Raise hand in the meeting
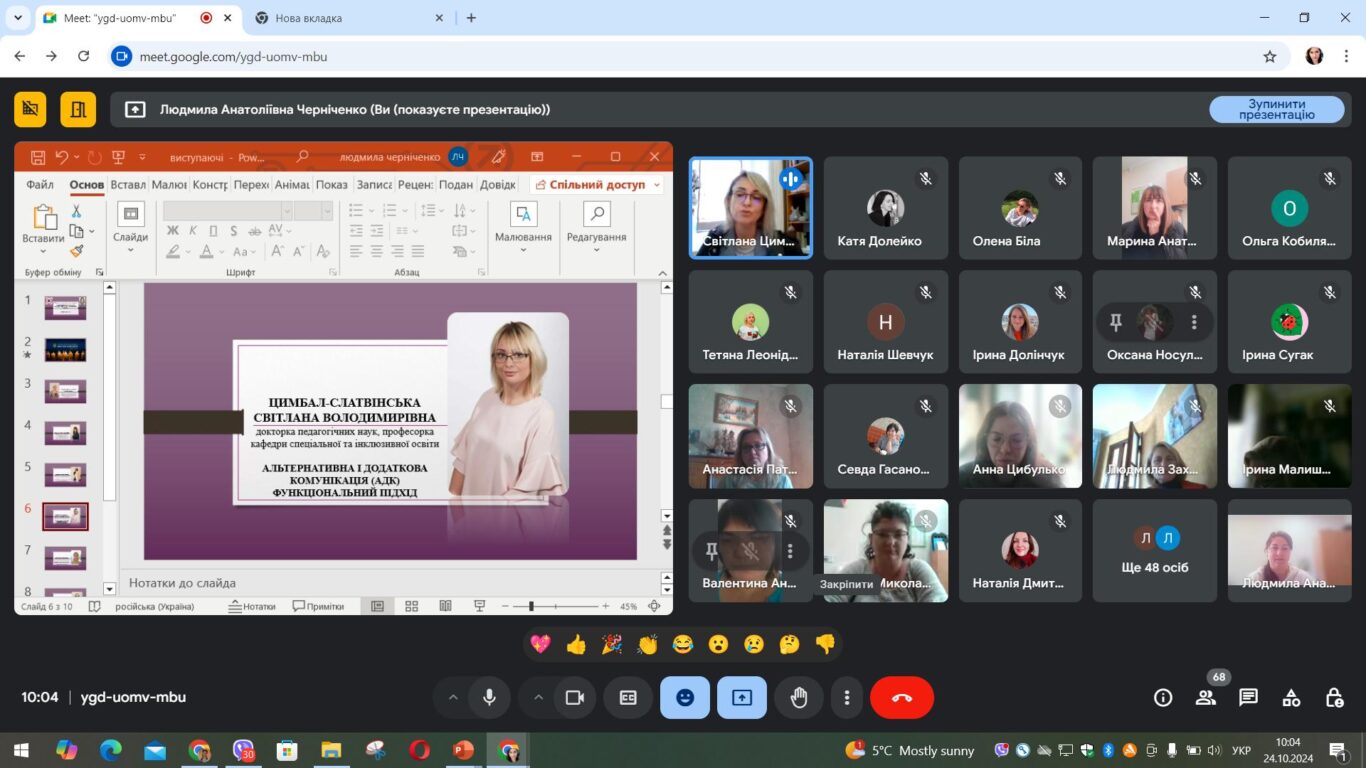 point(799,698)
